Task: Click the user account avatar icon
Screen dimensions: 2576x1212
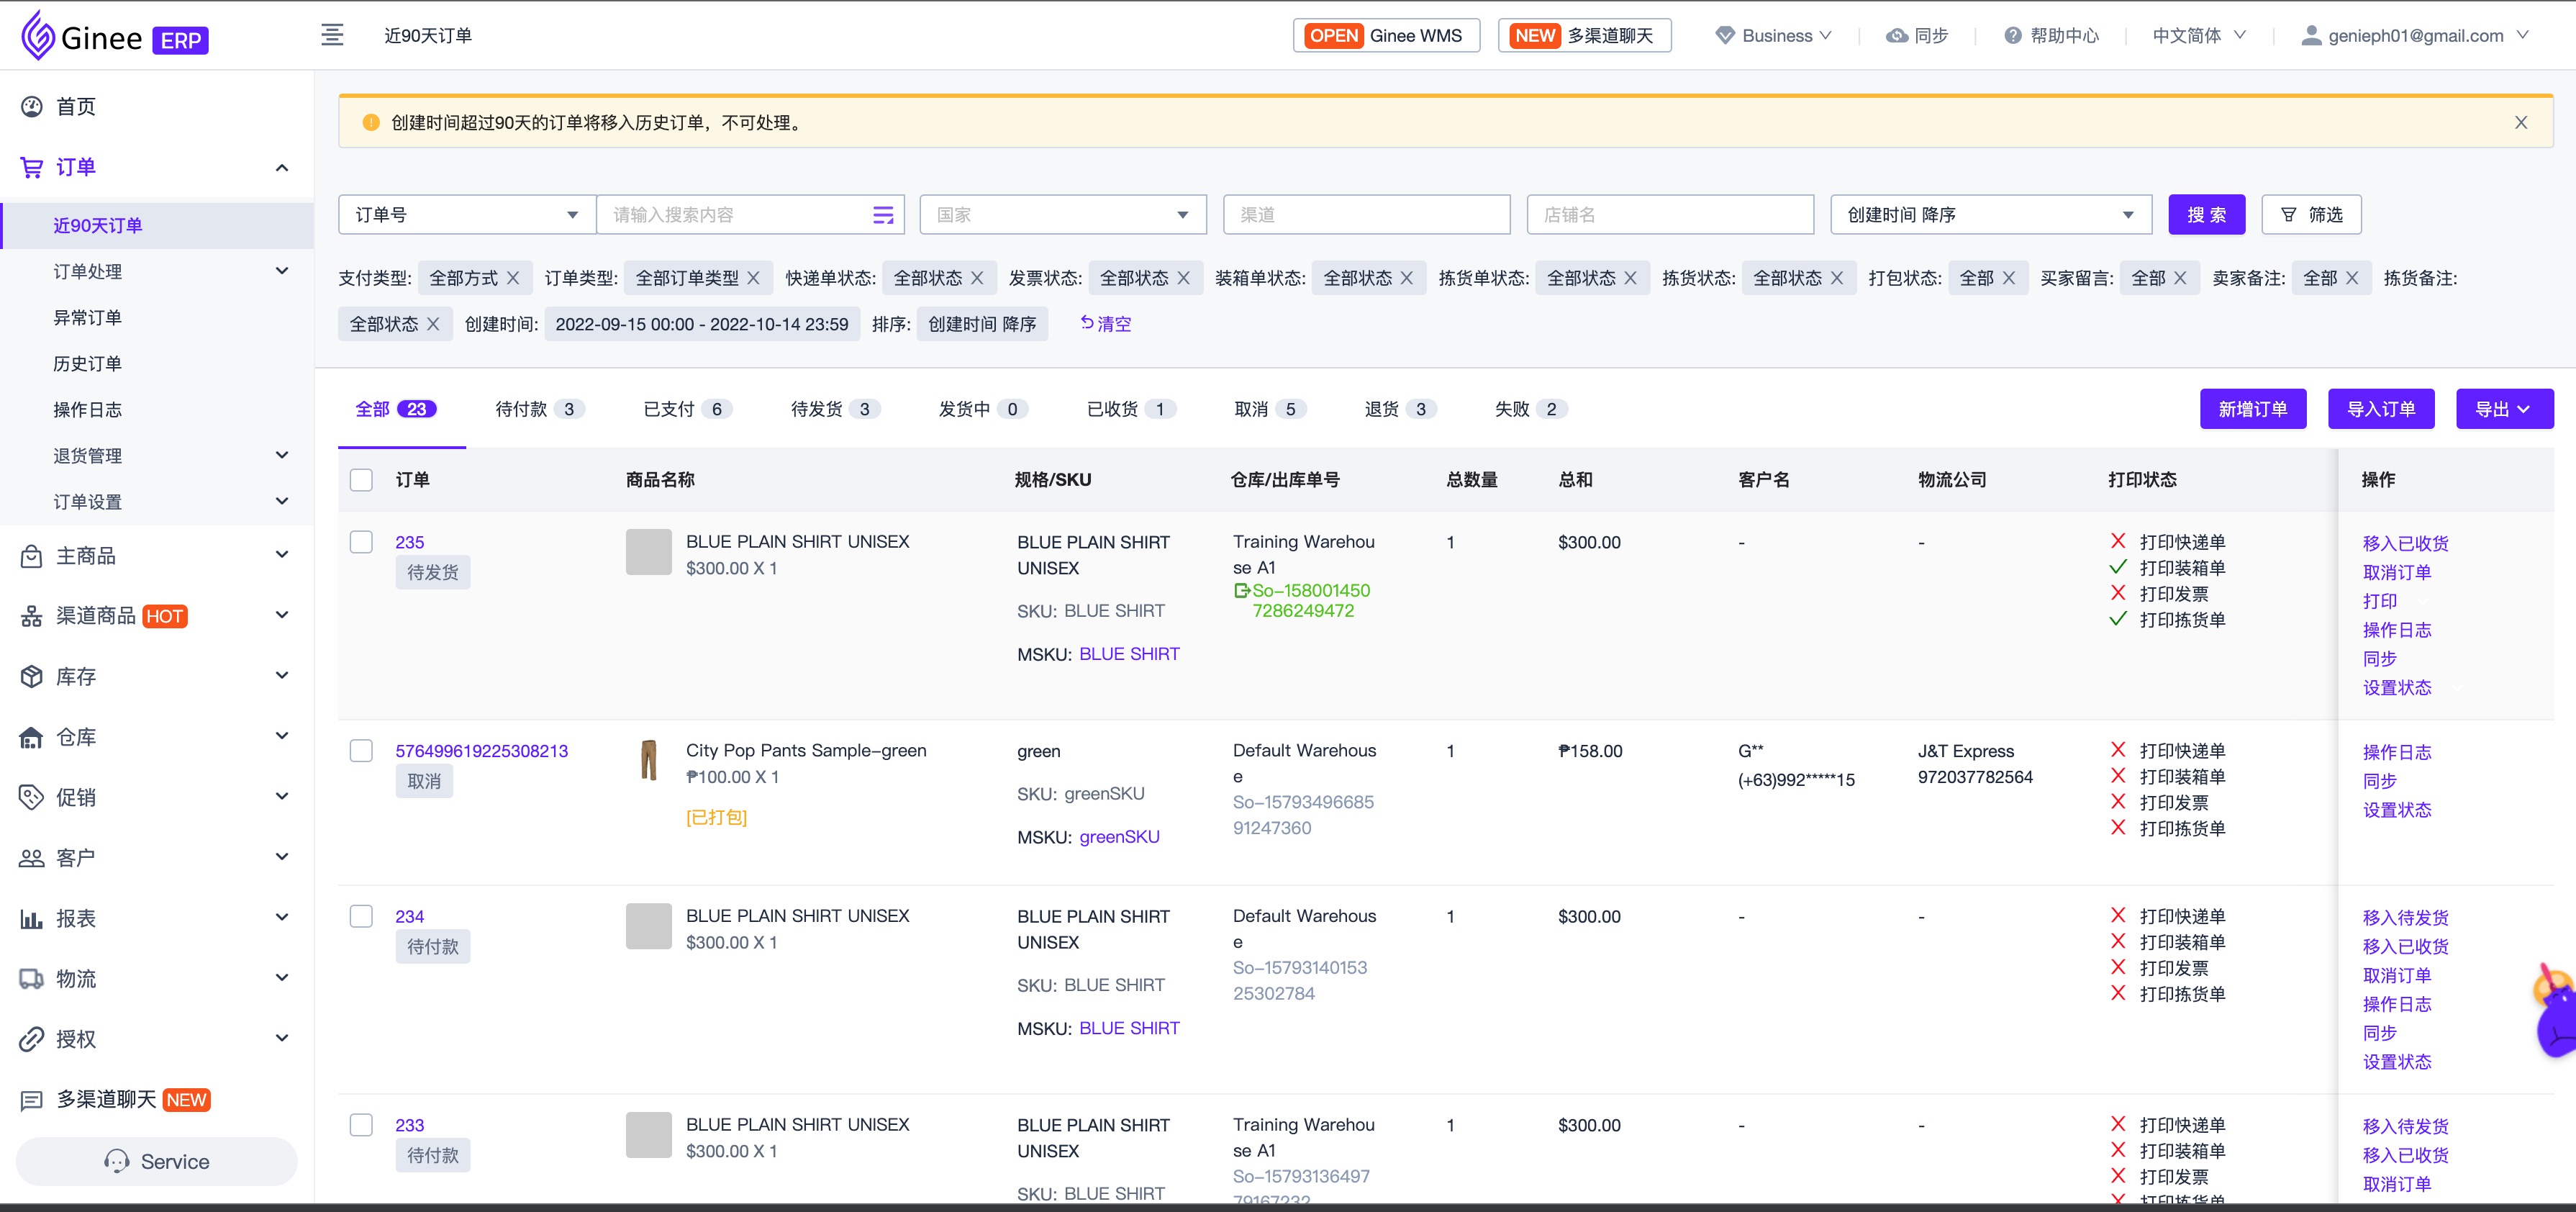Action: point(2311,36)
